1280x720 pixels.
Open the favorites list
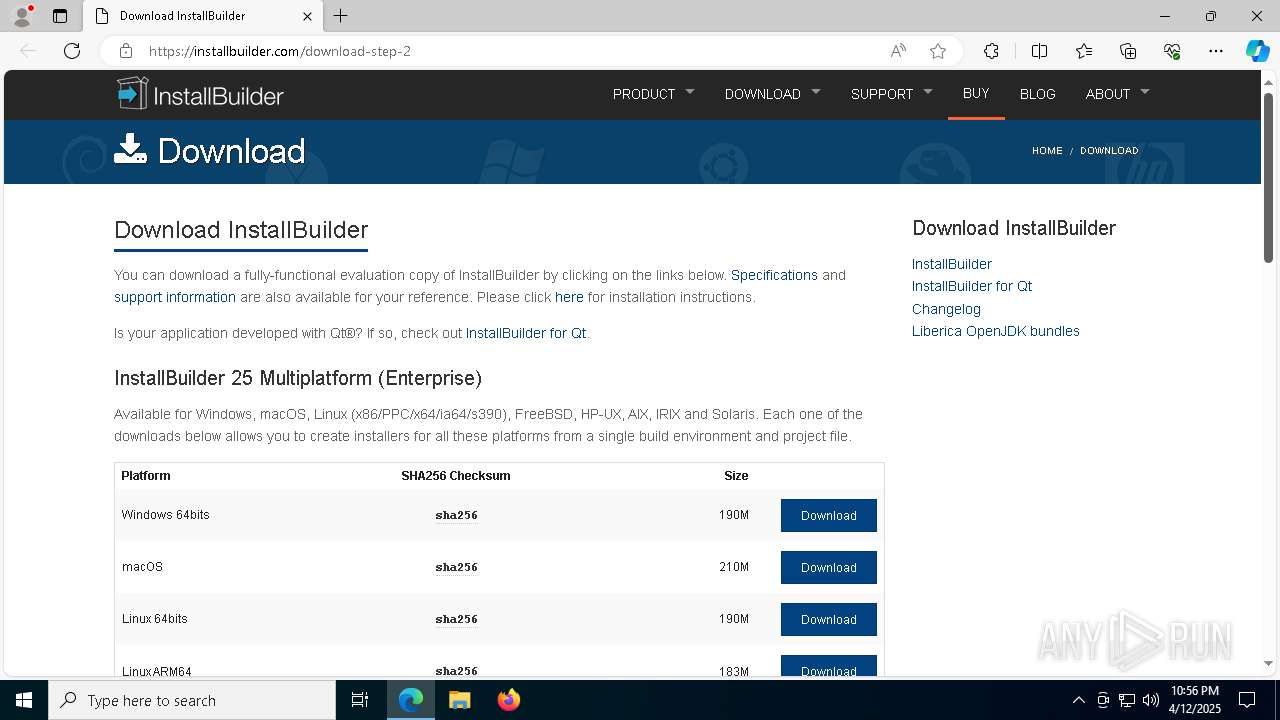[1084, 51]
